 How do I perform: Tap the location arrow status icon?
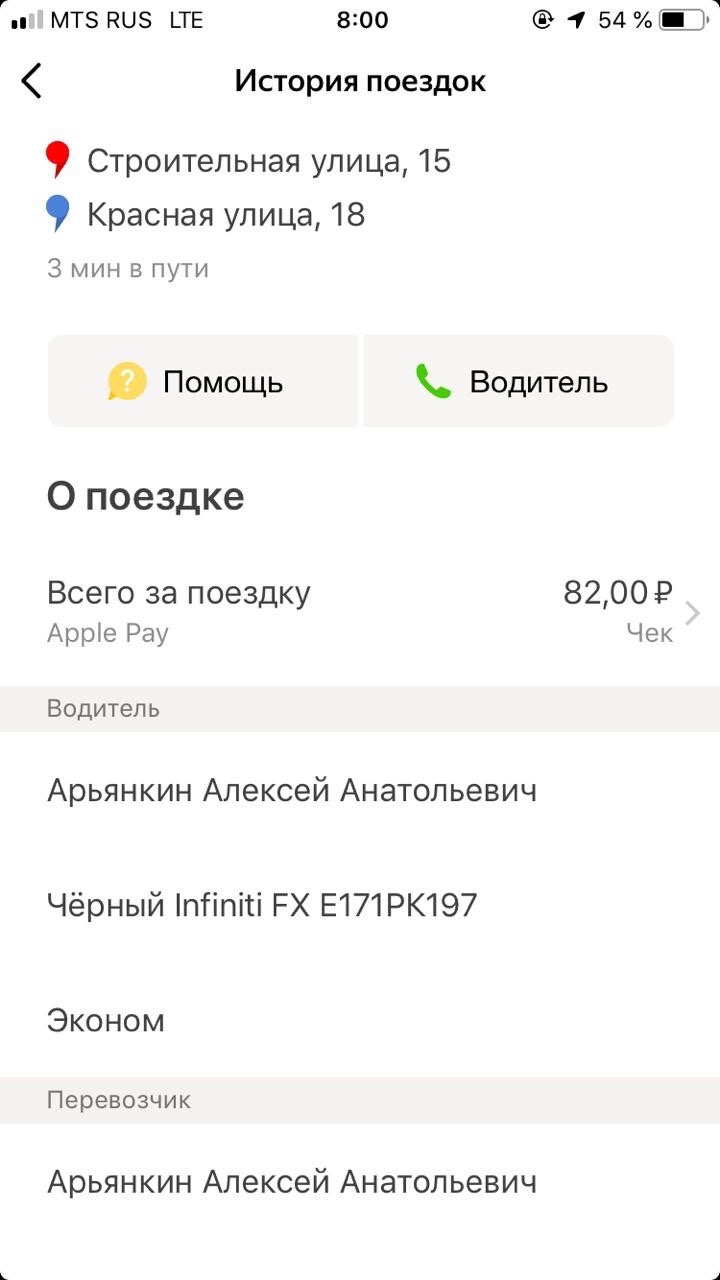(576, 20)
